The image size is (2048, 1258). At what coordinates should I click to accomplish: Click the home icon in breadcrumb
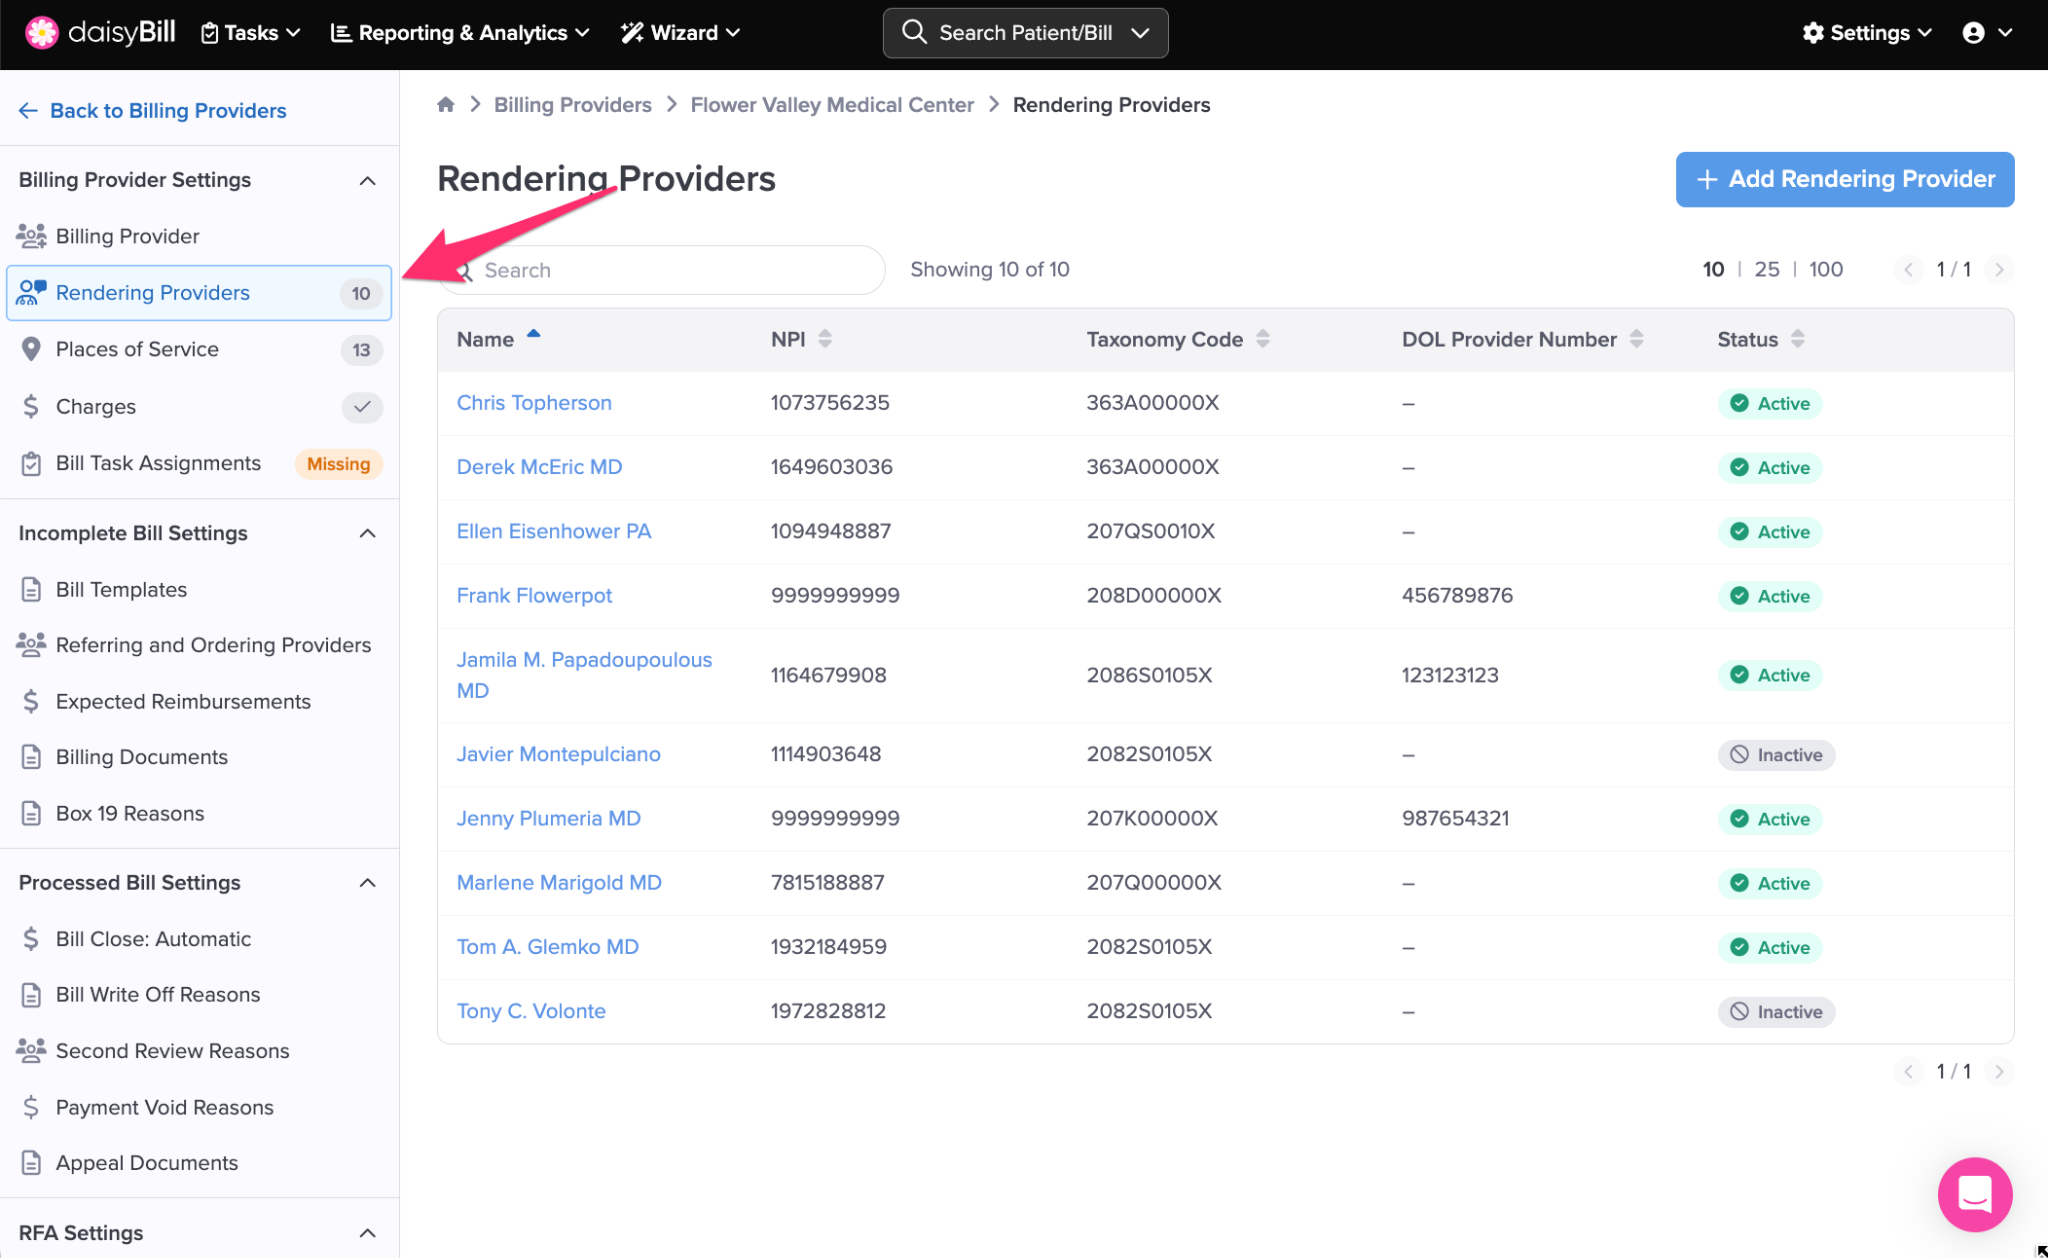(446, 104)
